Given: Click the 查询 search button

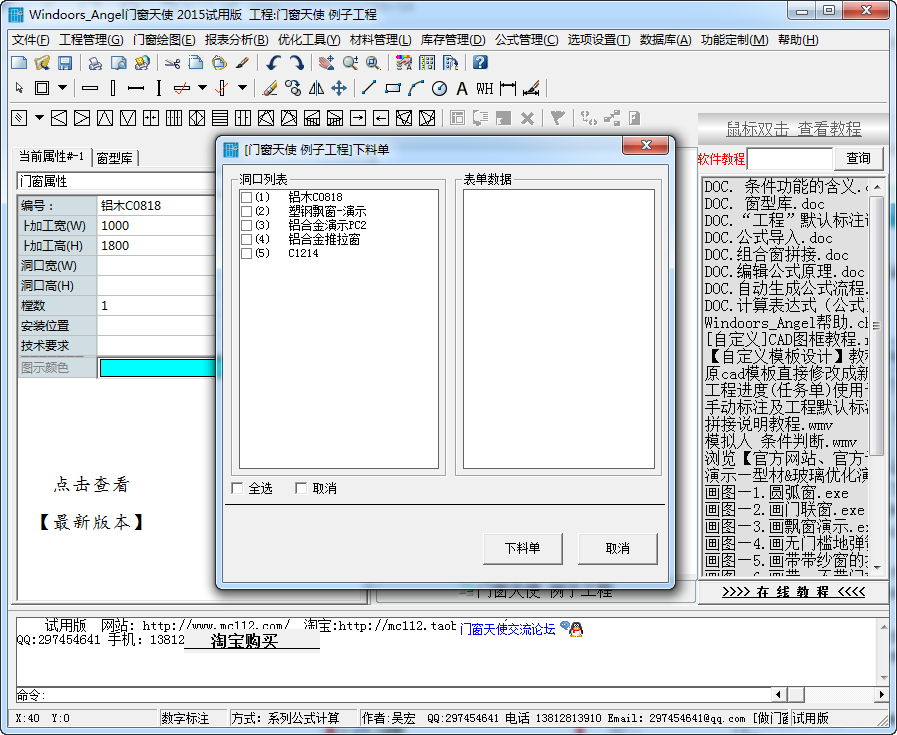Looking at the screenshot, I should [859, 158].
